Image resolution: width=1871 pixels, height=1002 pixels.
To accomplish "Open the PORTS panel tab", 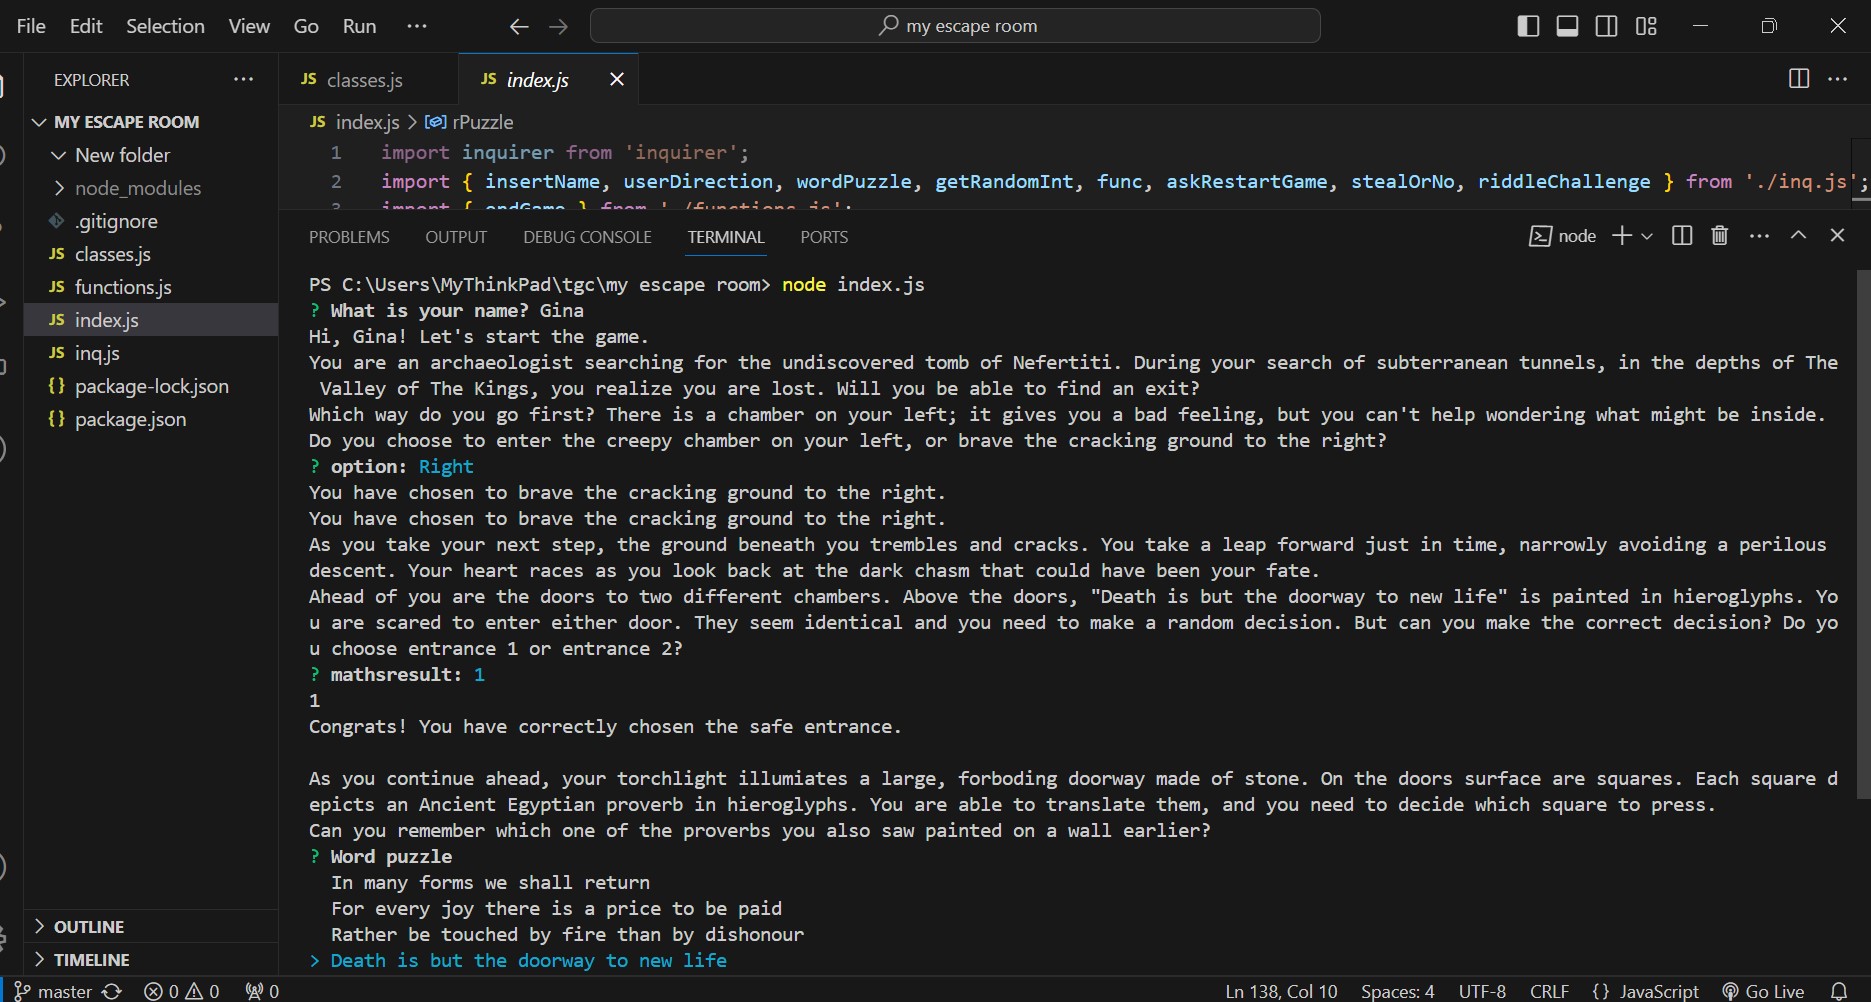I will pyautogui.click(x=824, y=237).
